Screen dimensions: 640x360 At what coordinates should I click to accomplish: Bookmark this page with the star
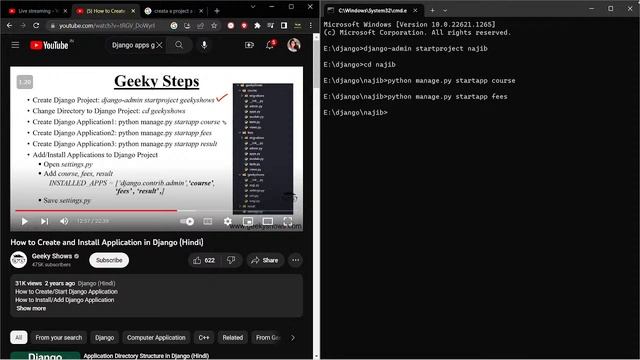[x=214, y=25]
